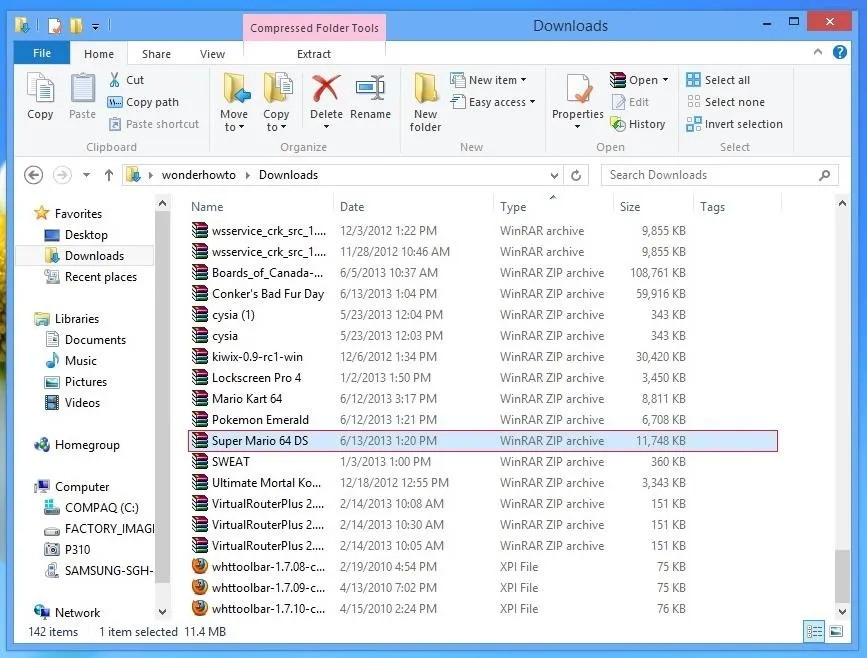Collapse the ribbon with the chevron
The image size is (867, 658).
(x=818, y=52)
